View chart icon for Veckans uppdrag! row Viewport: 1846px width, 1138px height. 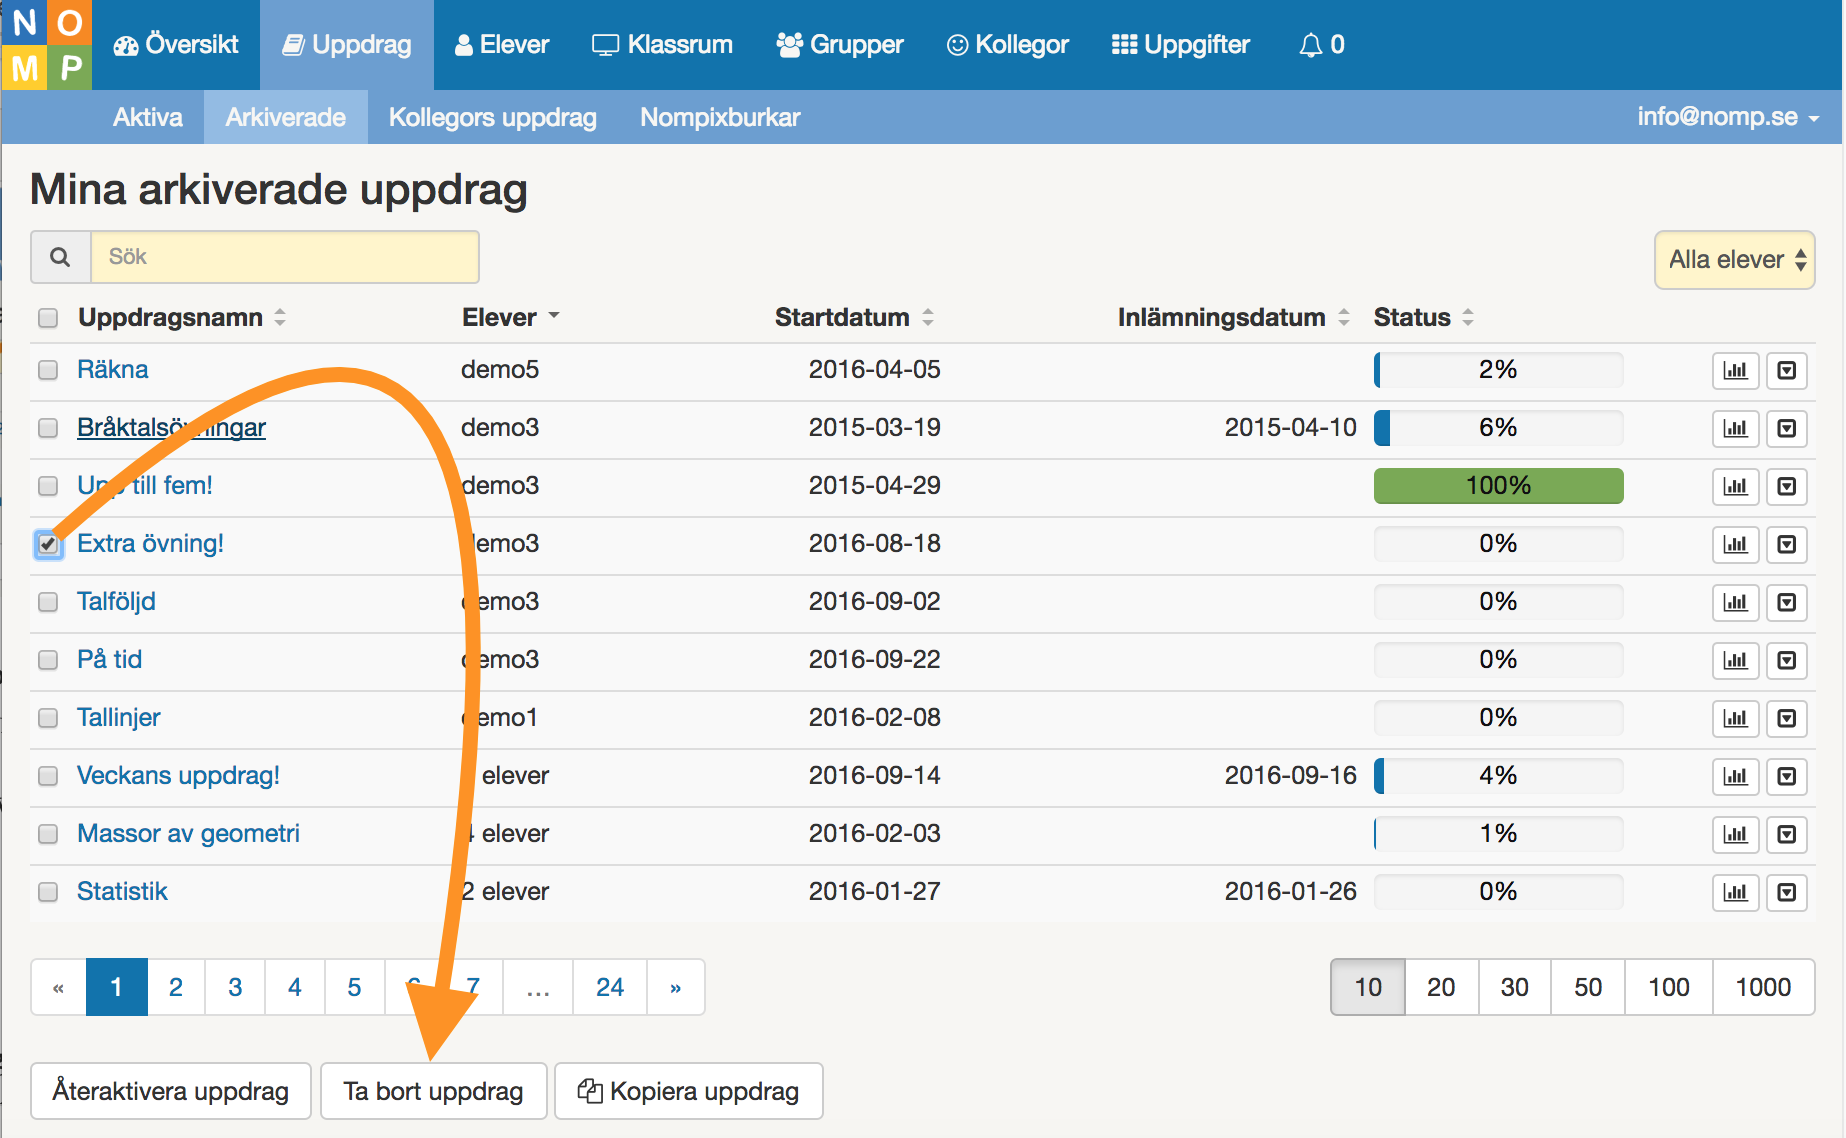click(x=1735, y=777)
